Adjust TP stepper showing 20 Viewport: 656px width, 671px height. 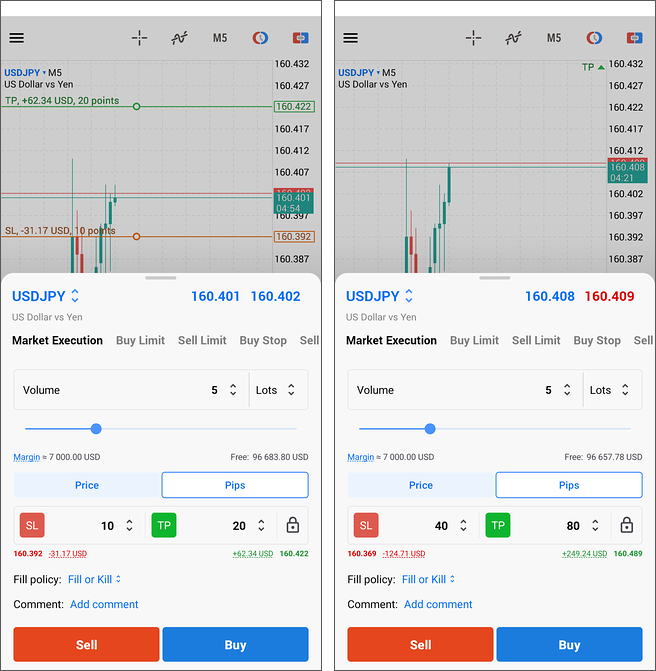(261, 526)
